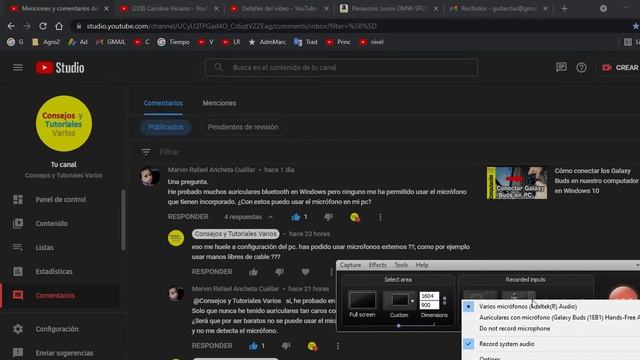
Task: Open Panel de control in sidebar
Action: [61, 199]
